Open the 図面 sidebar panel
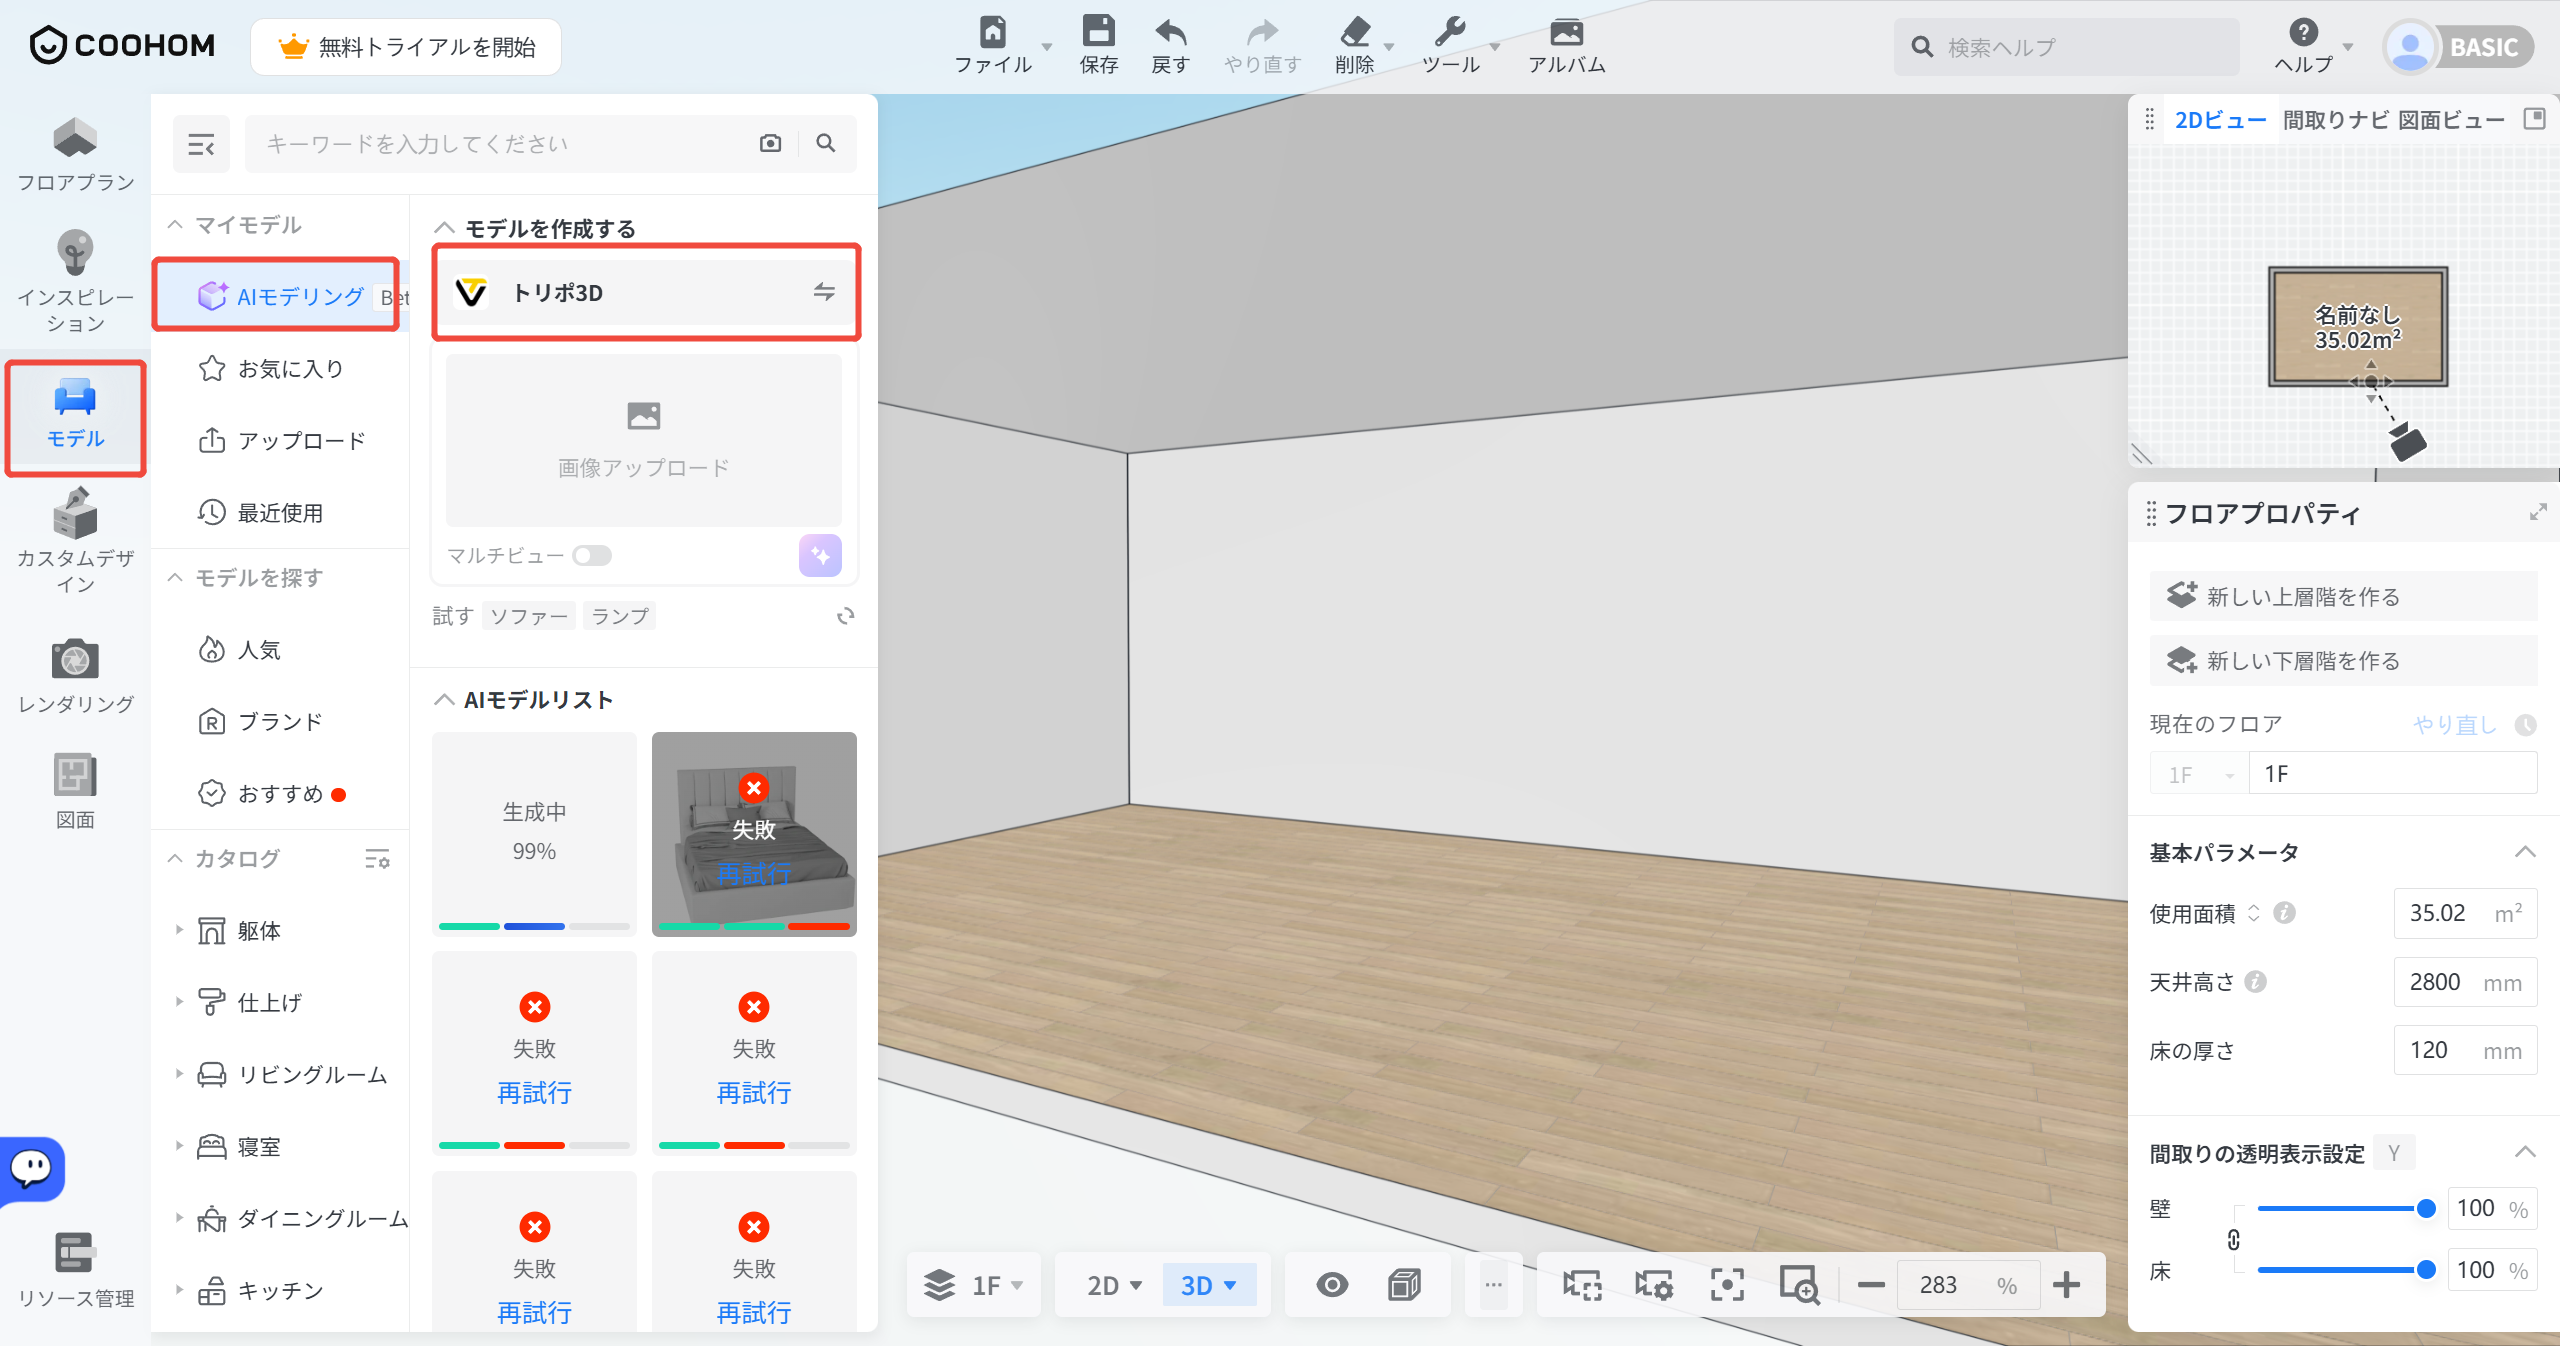Viewport: 2560px width, 1346px height. (x=75, y=791)
